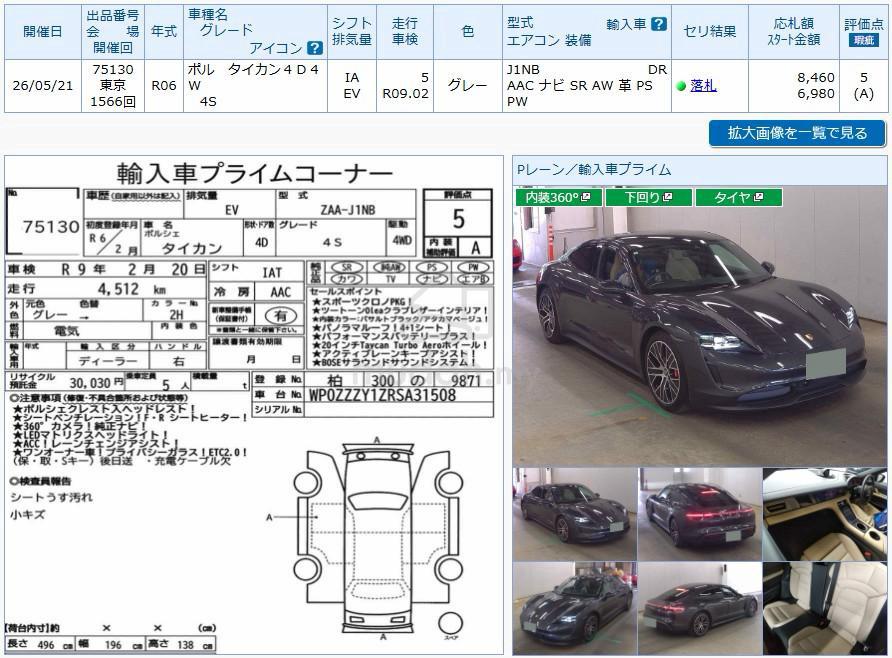892x658 pixels.
Task: Click the 応札額 スタート金額 column header
Action: coord(794,32)
